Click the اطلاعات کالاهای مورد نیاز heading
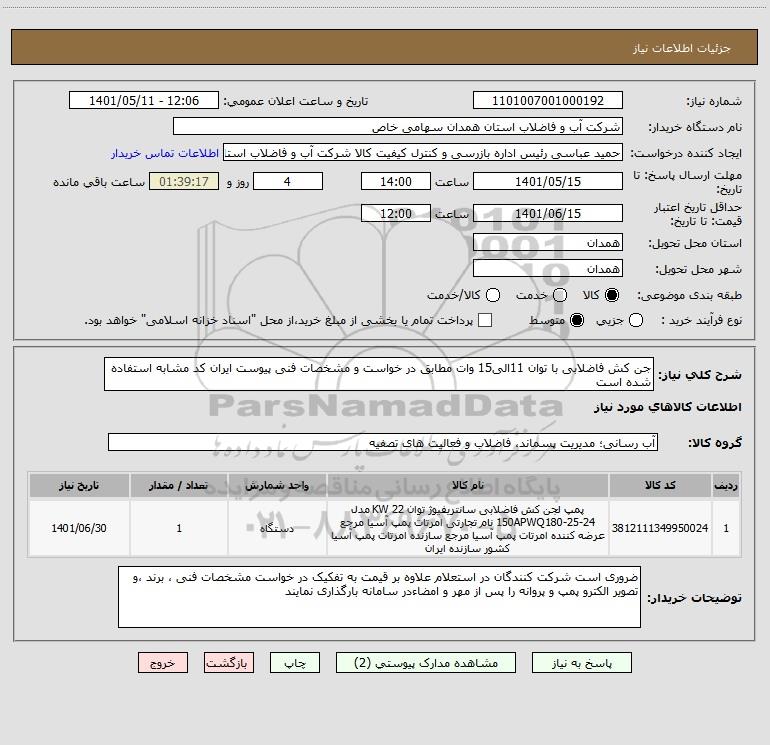The width and height of the screenshot is (770, 745). point(667,407)
